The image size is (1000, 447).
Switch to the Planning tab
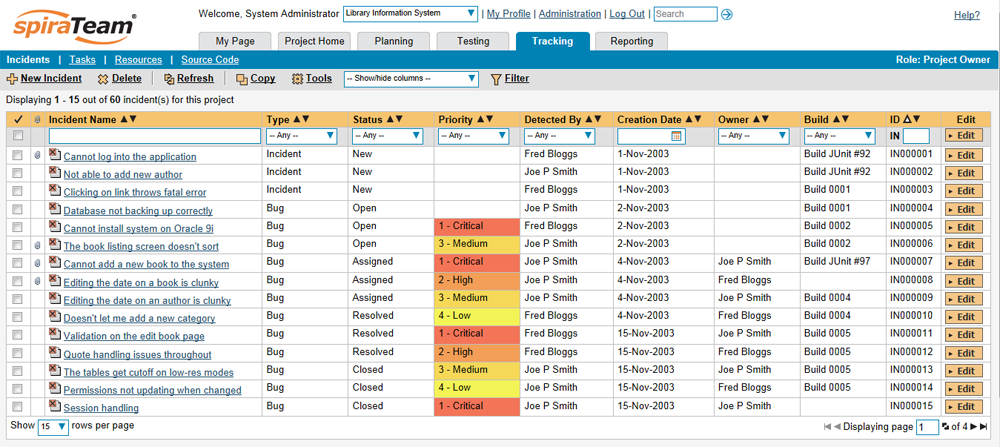click(x=393, y=41)
